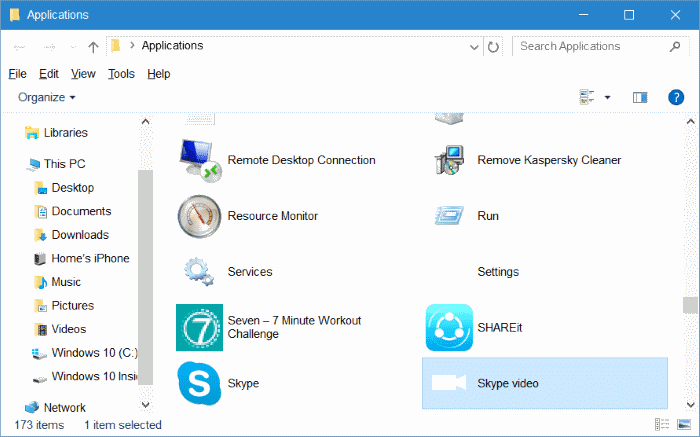This screenshot has height=437, width=700.
Task: Click the file list scrollbar thumb
Action: (690, 305)
